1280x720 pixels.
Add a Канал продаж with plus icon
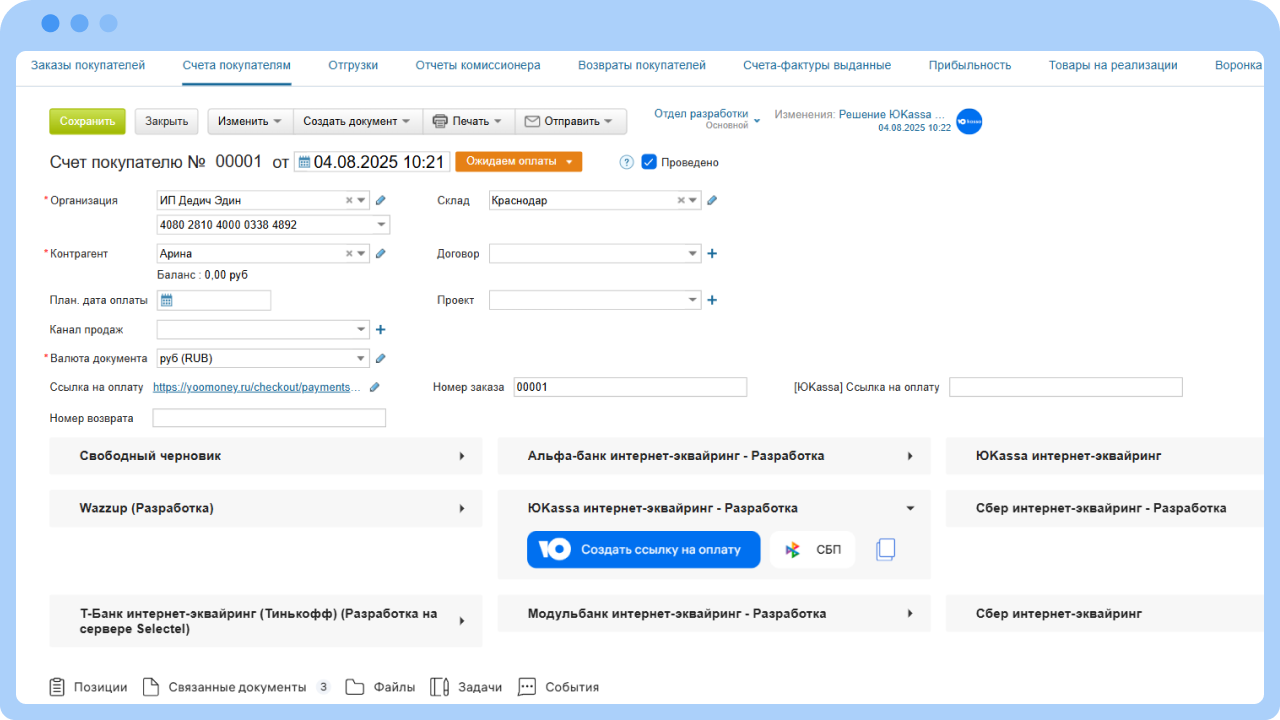(x=380, y=330)
